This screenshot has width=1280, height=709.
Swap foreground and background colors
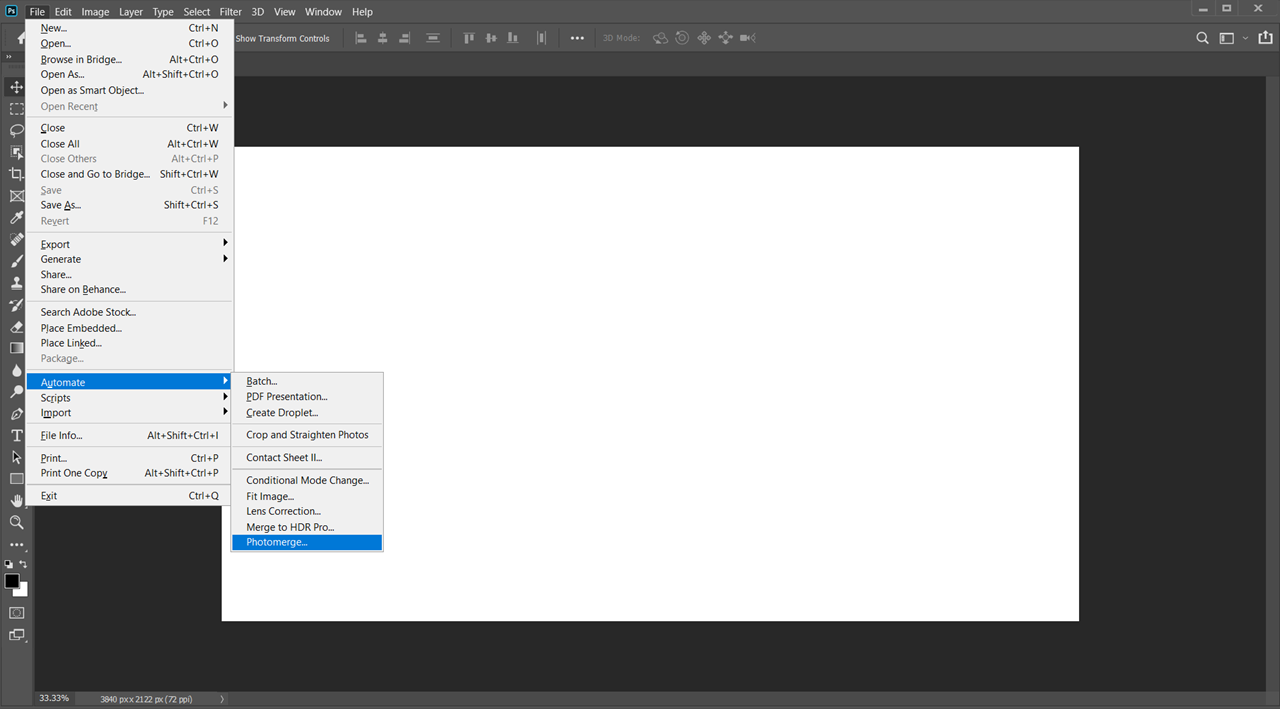[23, 564]
